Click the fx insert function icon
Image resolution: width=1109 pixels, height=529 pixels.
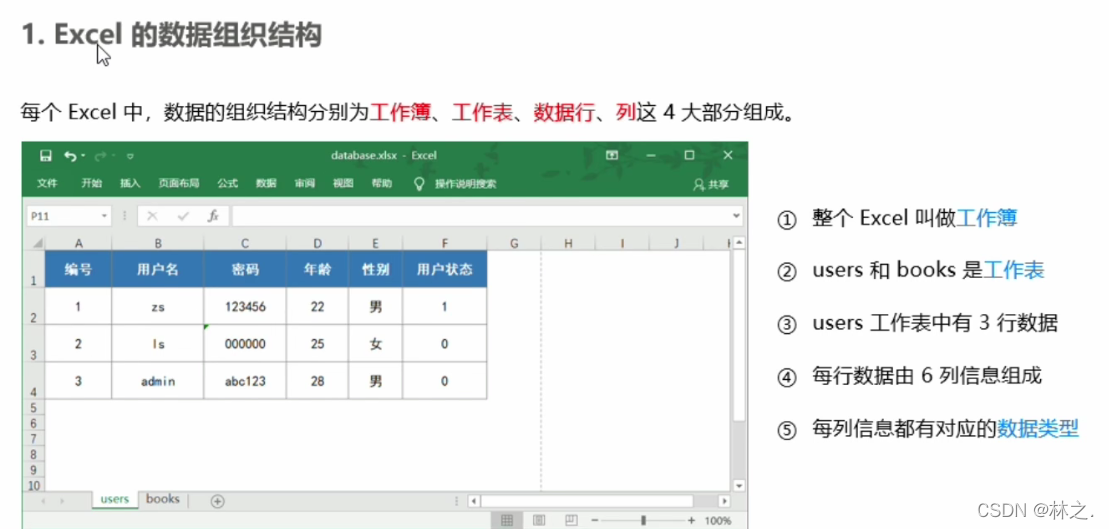pos(213,216)
